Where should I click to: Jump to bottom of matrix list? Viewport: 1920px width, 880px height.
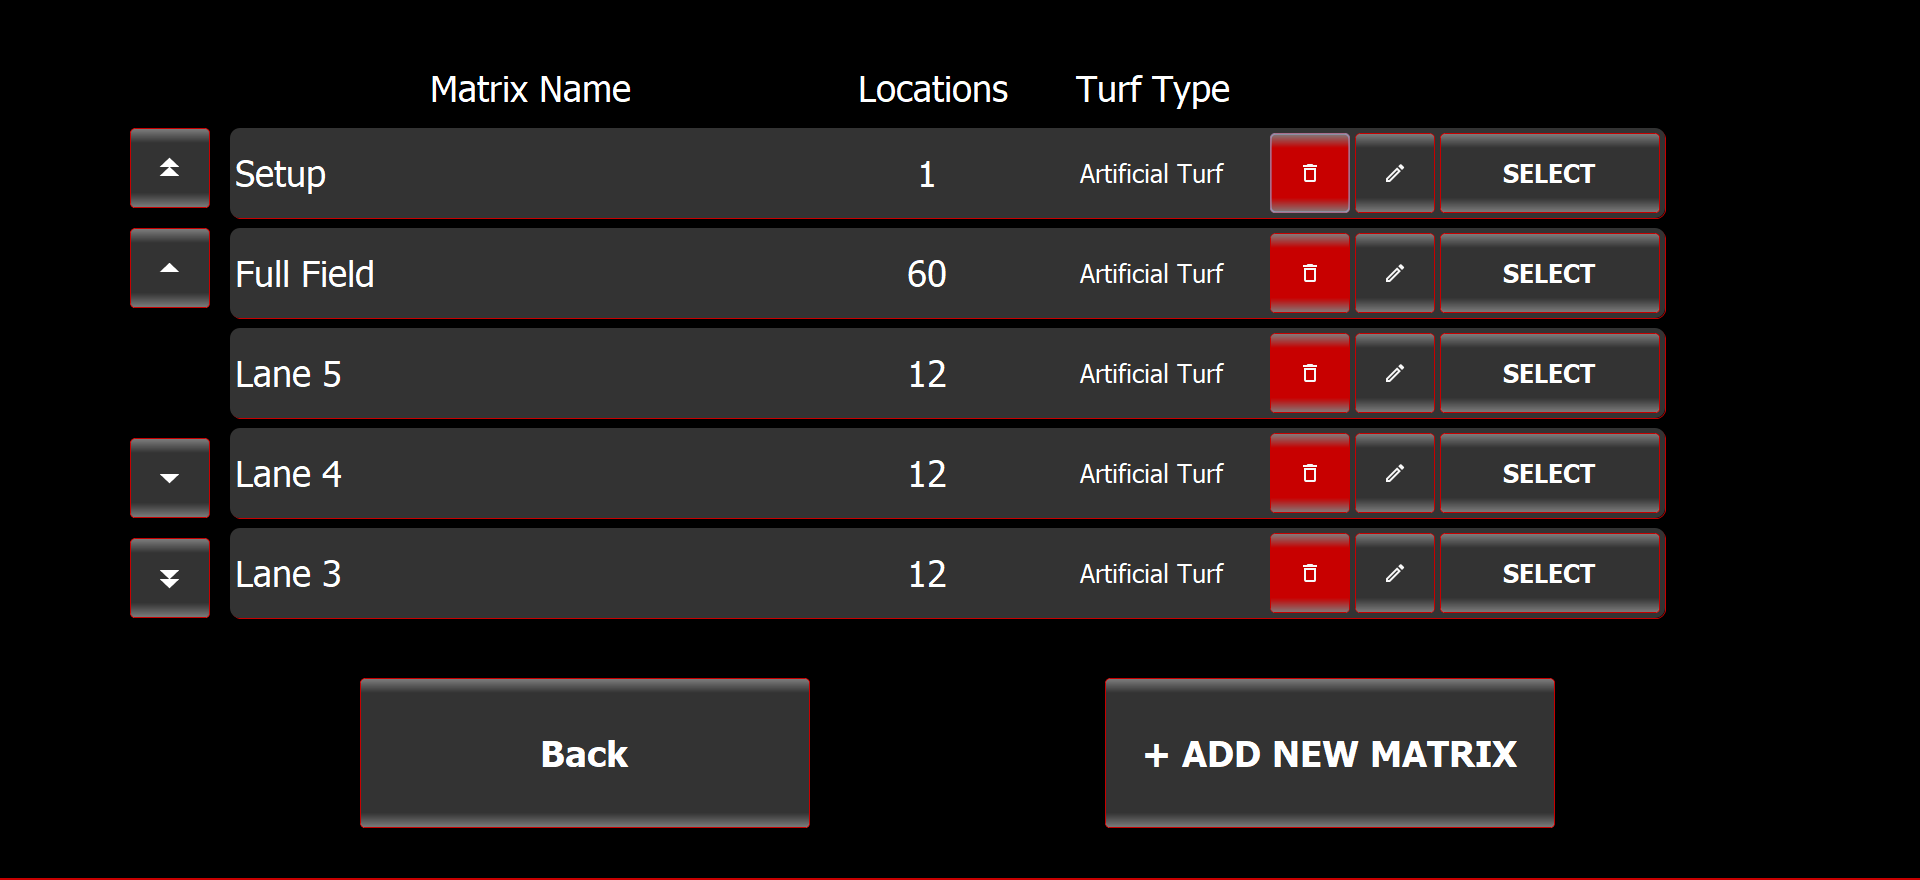(x=170, y=578)
